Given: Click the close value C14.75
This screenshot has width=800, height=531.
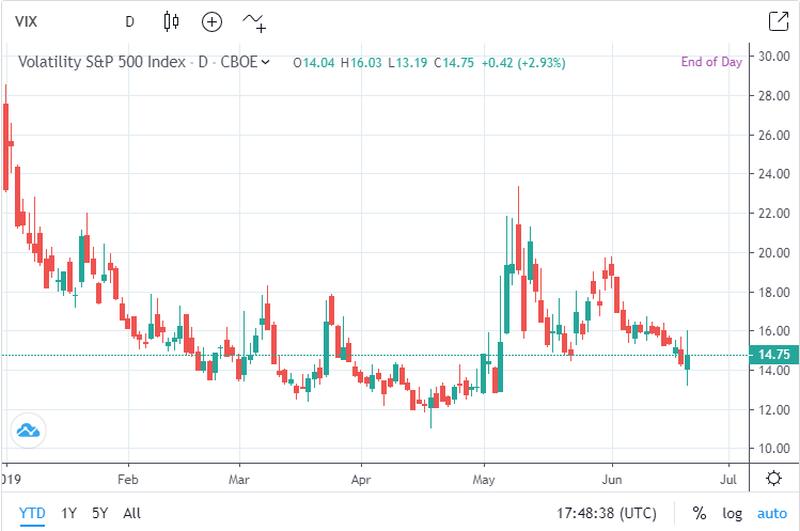Looking at the screenshot, I should click(454, 63).
